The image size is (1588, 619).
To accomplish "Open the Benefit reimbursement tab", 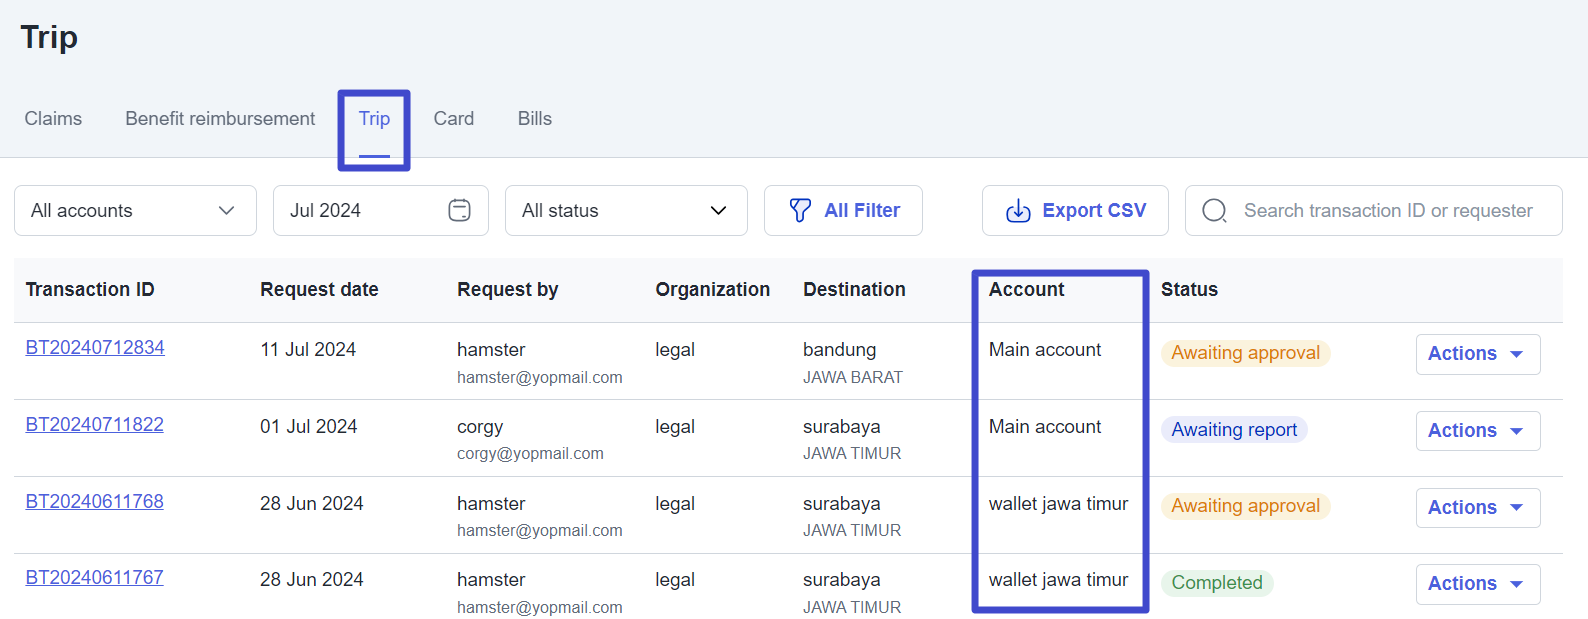I will 220,119.
